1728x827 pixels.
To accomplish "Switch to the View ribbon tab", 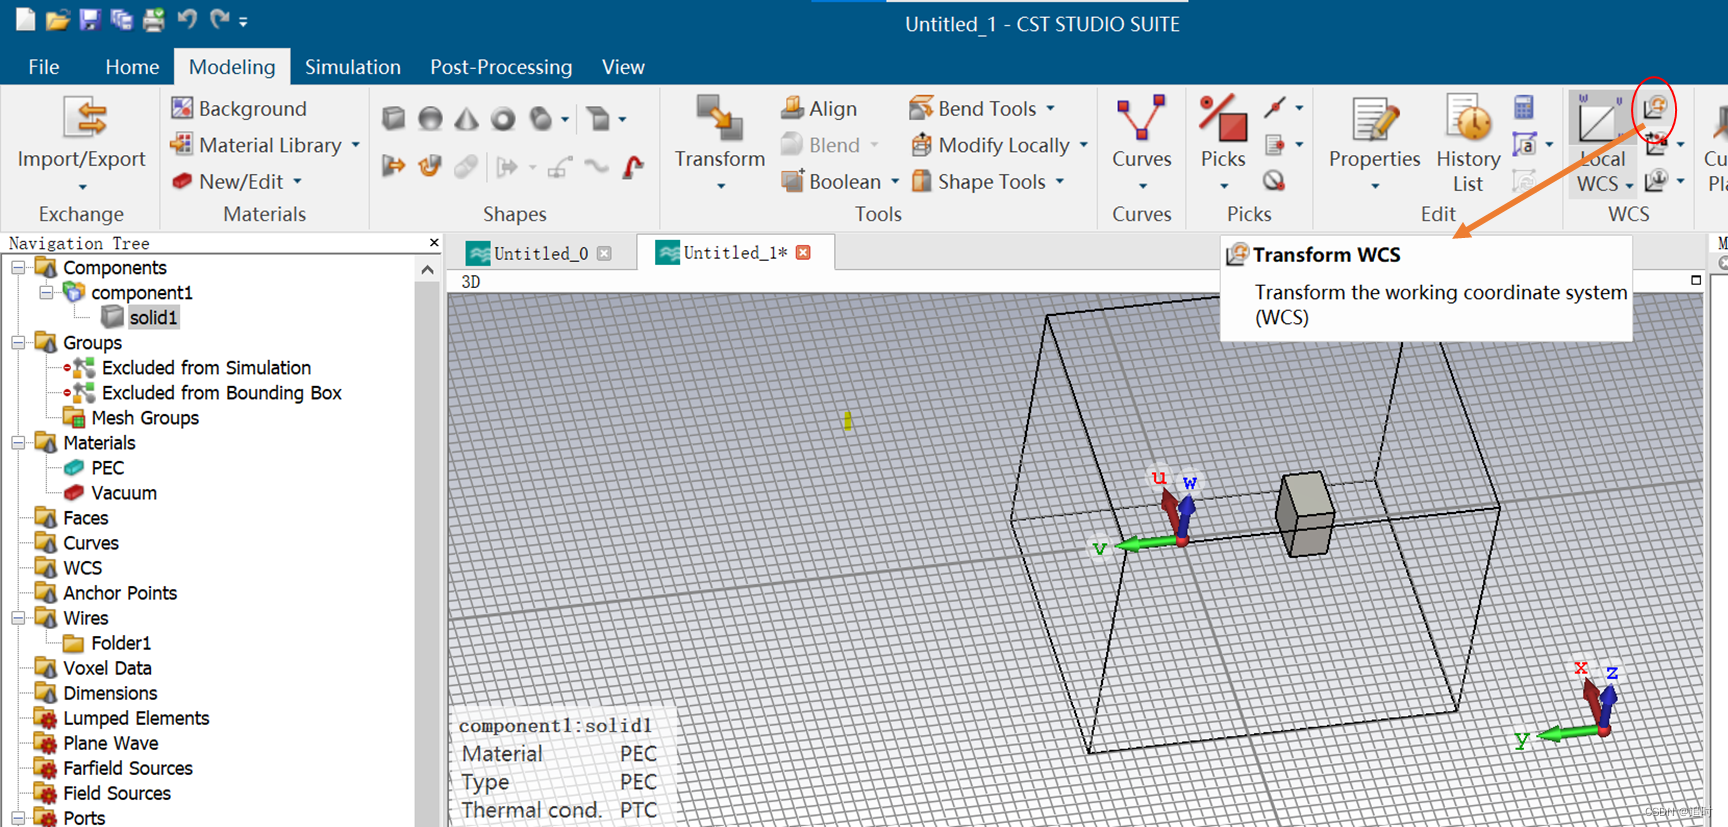I will click(x=623, y=67).
